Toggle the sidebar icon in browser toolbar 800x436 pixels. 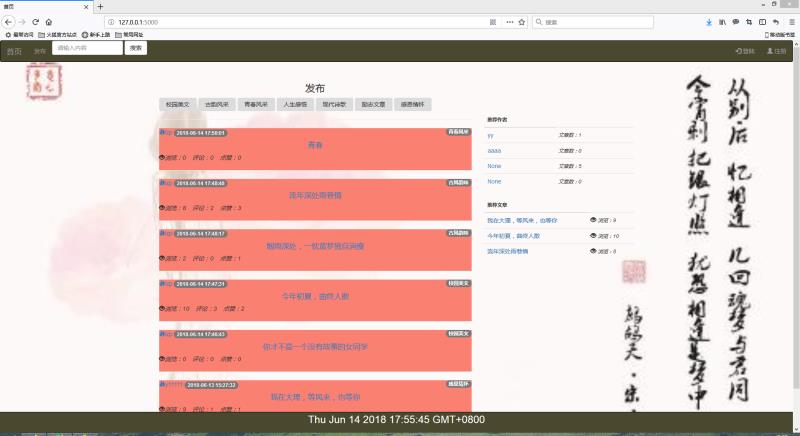pos(762,22)
